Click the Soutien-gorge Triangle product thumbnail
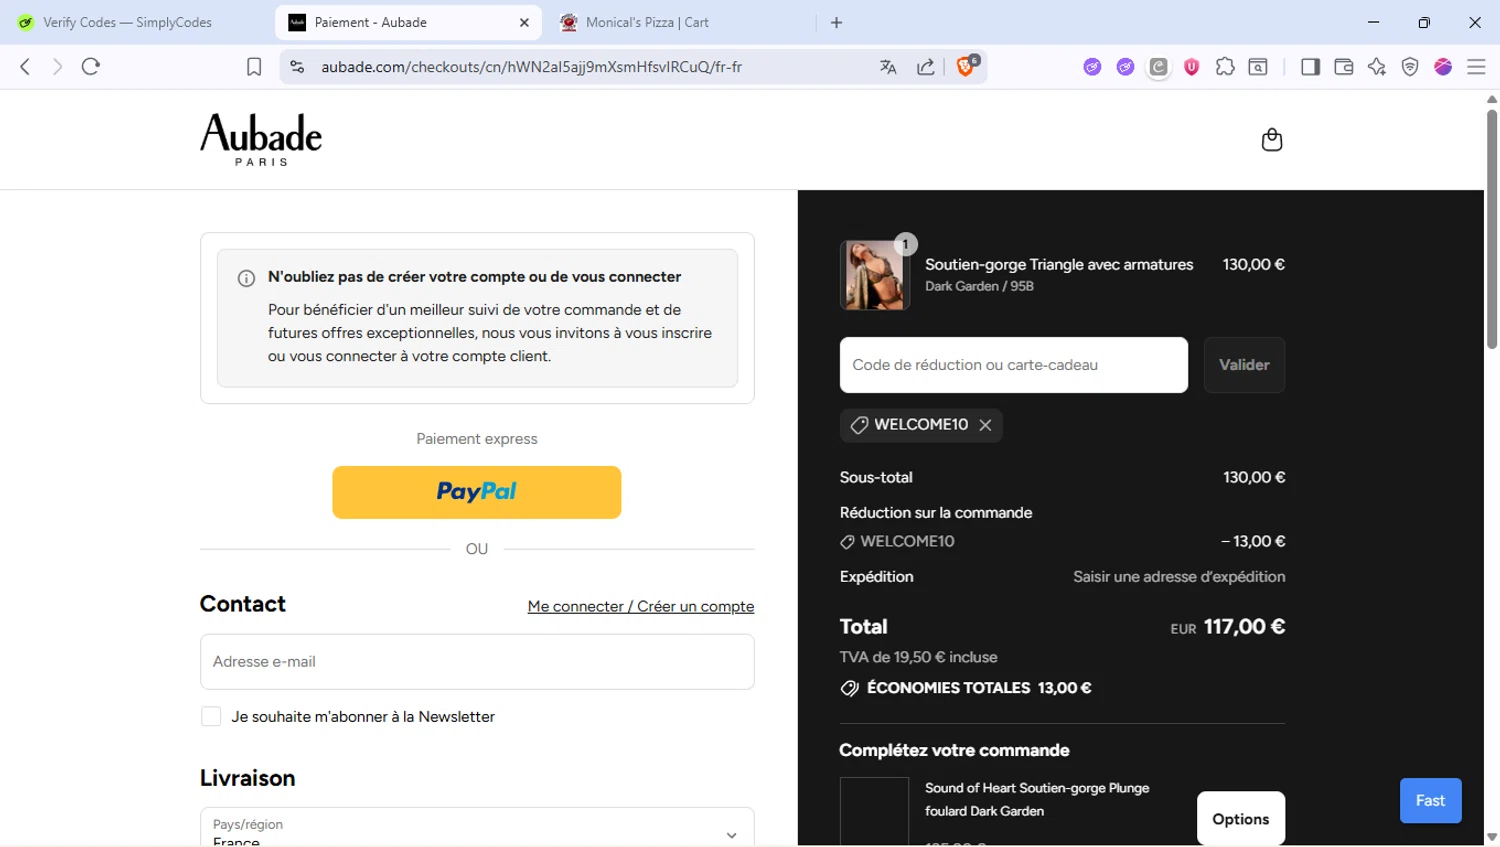 point(874,275)
